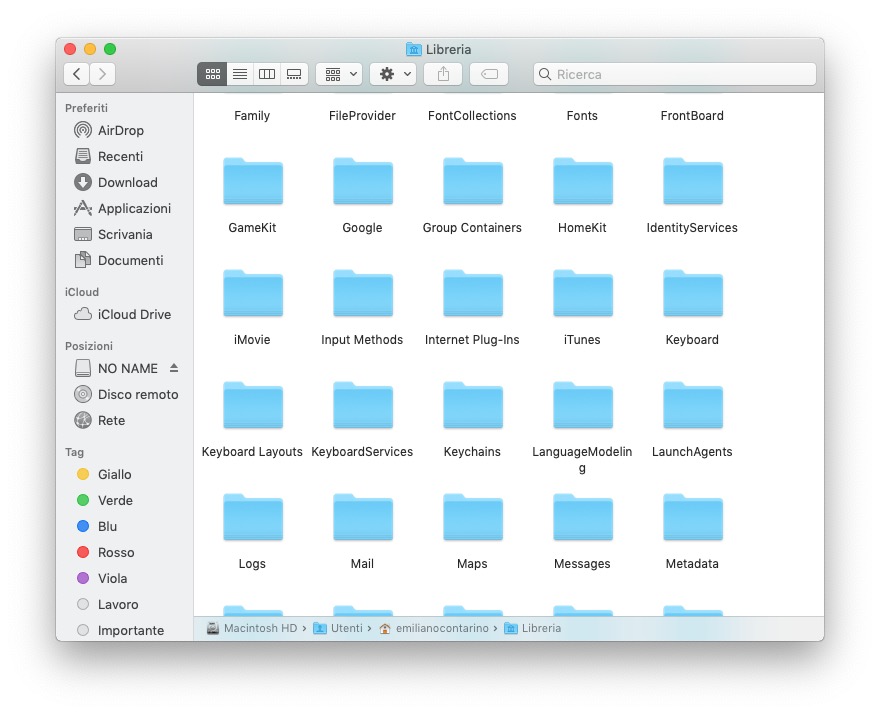The height and width of the screenshot is (715, 880).
Task: Open the action gear menu
Action: pos(392,73)
